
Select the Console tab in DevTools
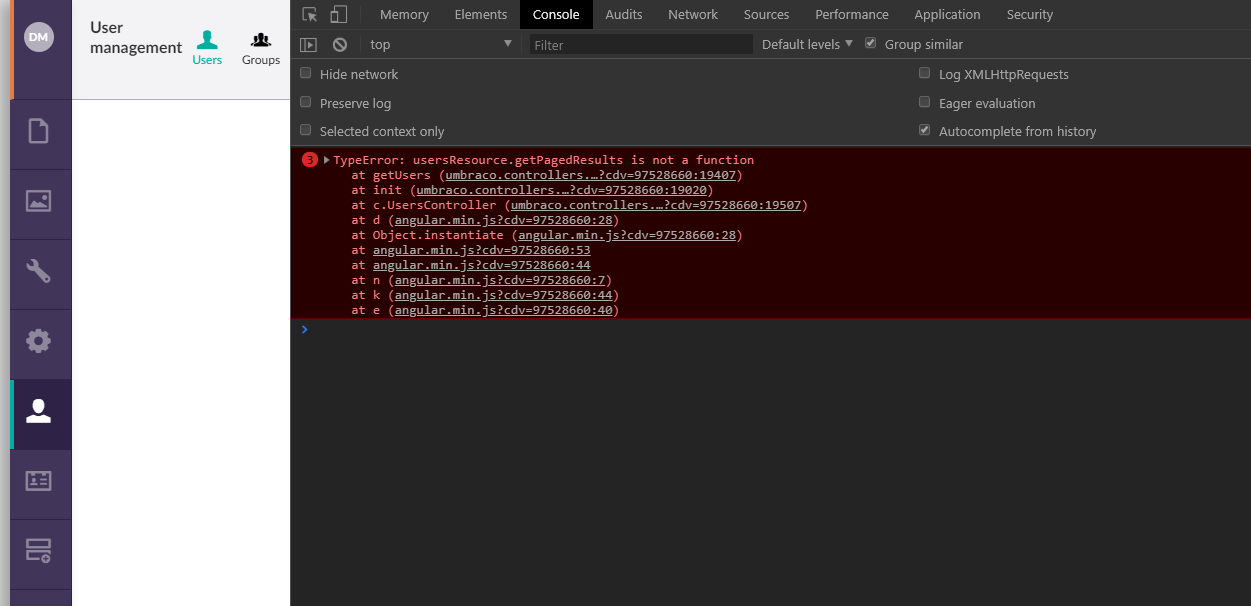coord(556,14)
